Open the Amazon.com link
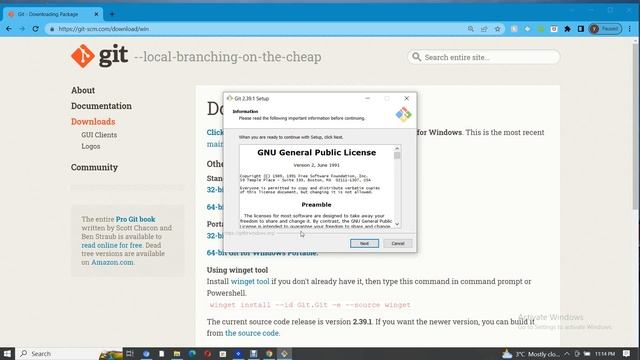The image size is (640, 360). pyautogui.click(x=112, y=262)
